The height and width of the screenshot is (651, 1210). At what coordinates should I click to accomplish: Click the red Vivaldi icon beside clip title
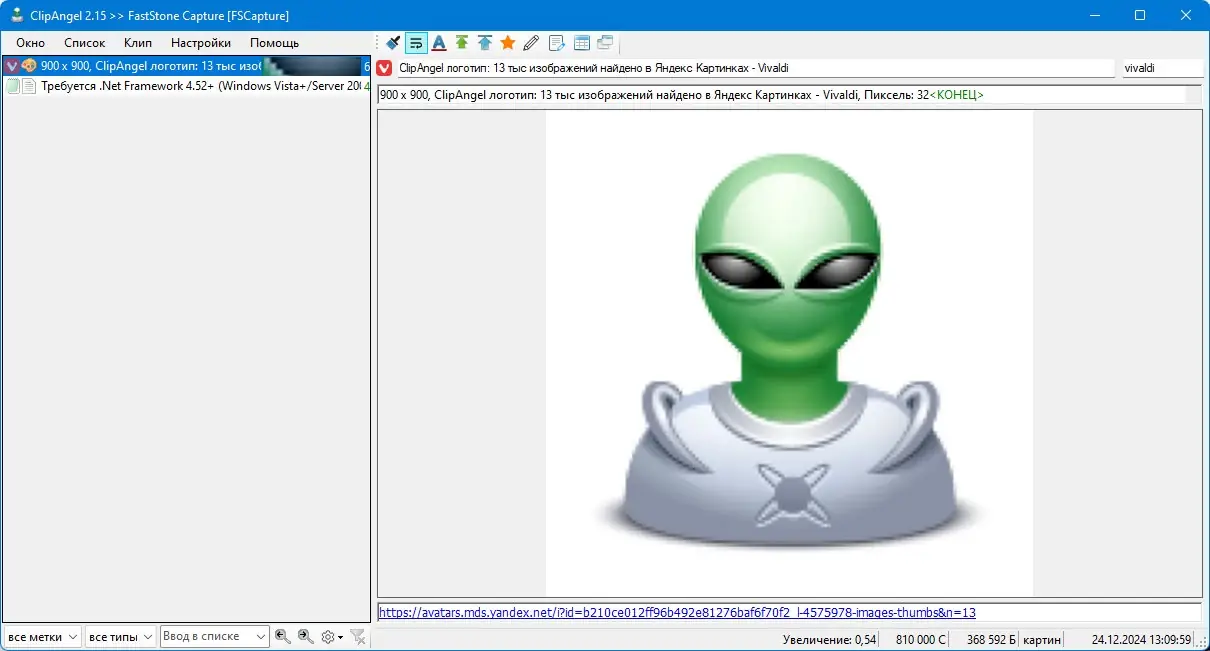(x=384, y=68)
